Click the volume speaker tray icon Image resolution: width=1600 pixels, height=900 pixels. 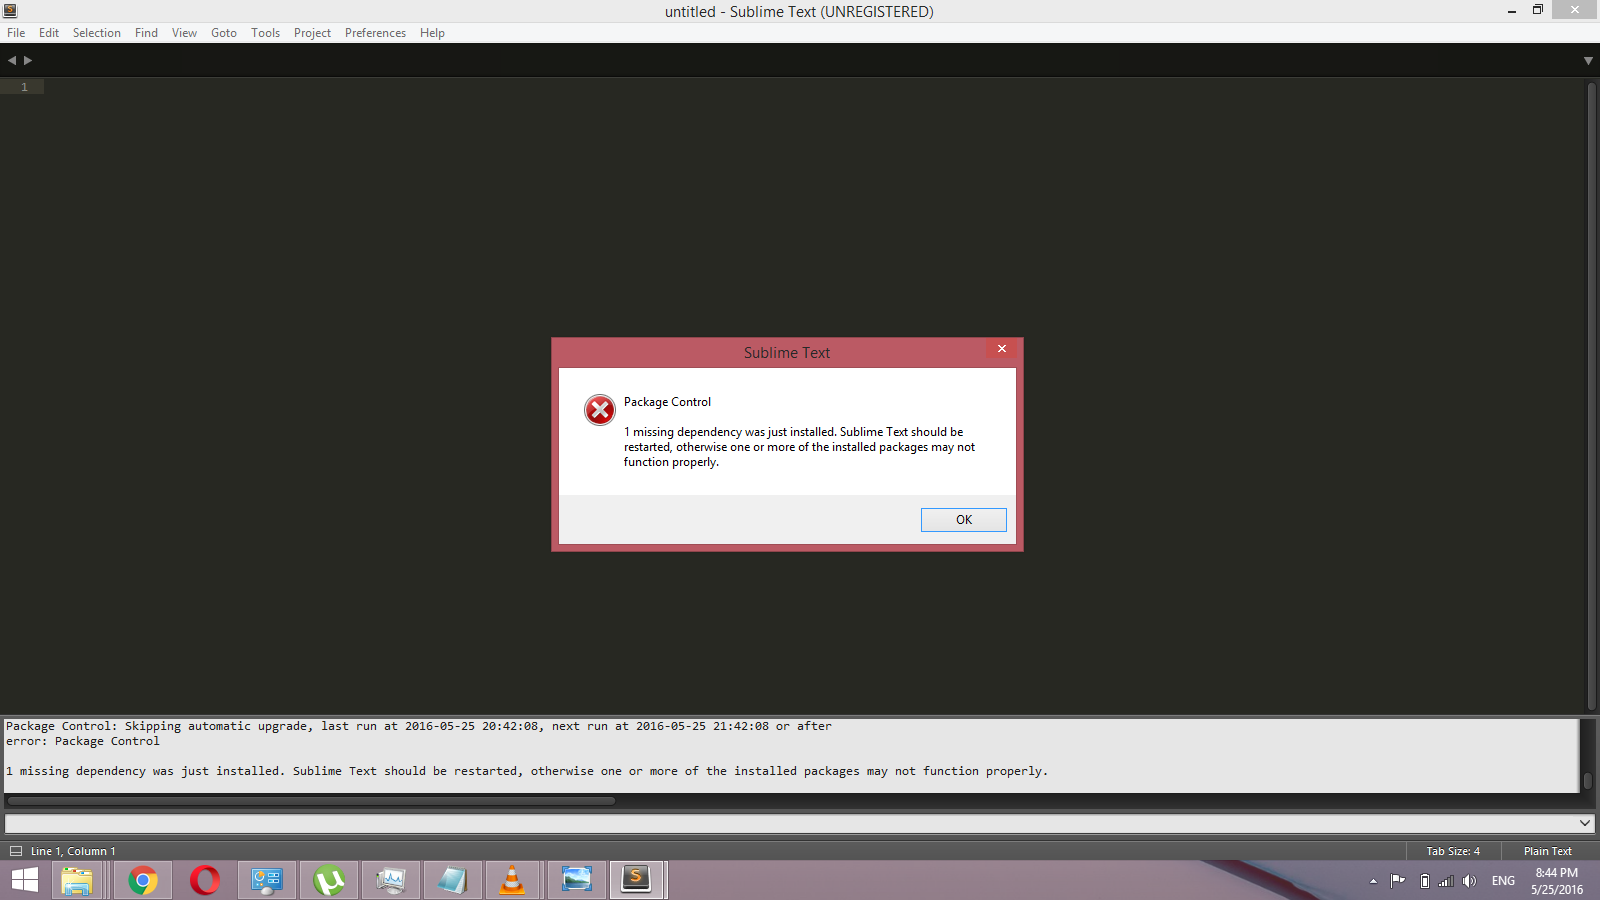coord(1469,881)
